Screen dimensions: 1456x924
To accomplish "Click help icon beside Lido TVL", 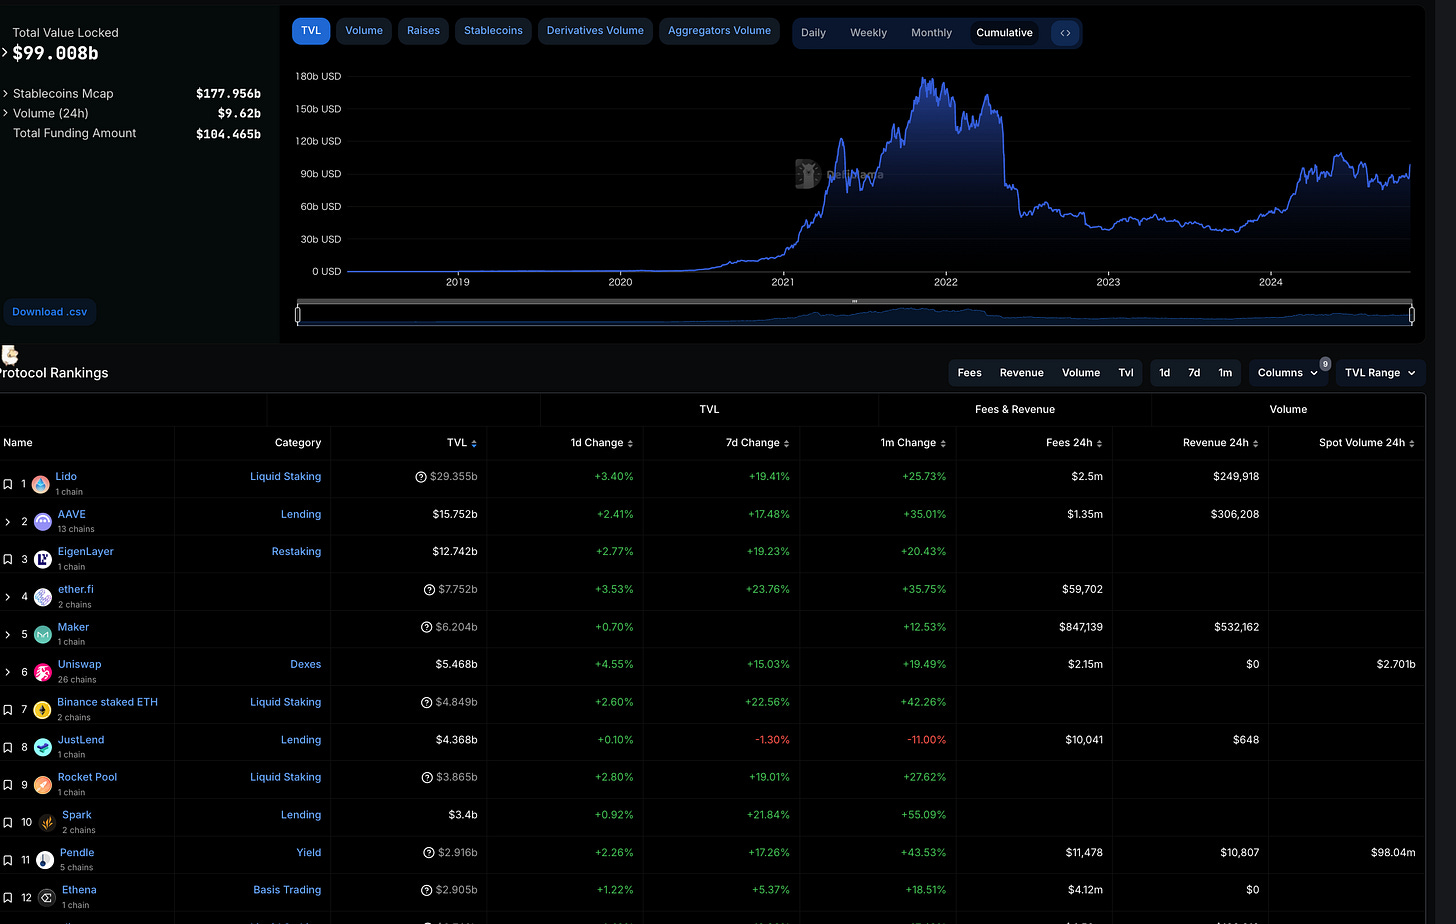I will (x=421, y=477).
